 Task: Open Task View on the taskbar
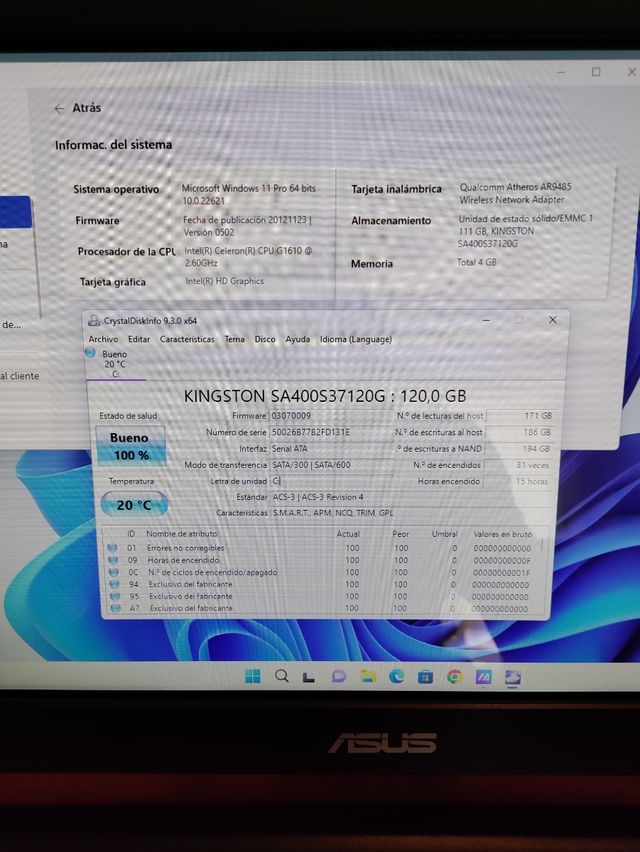309,677
